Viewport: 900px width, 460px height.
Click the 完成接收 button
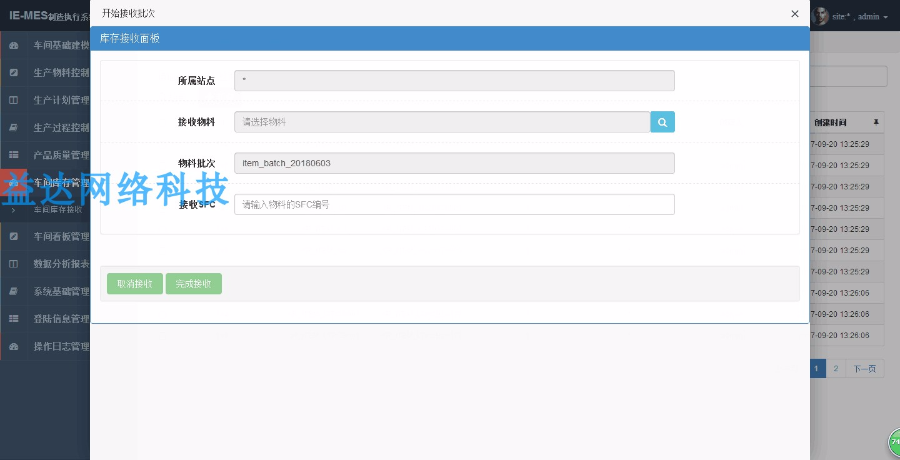193,284
